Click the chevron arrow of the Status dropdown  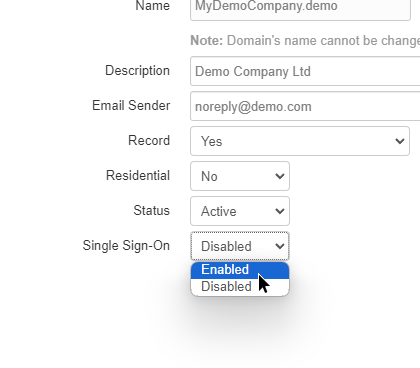click(x=280, y=211)
